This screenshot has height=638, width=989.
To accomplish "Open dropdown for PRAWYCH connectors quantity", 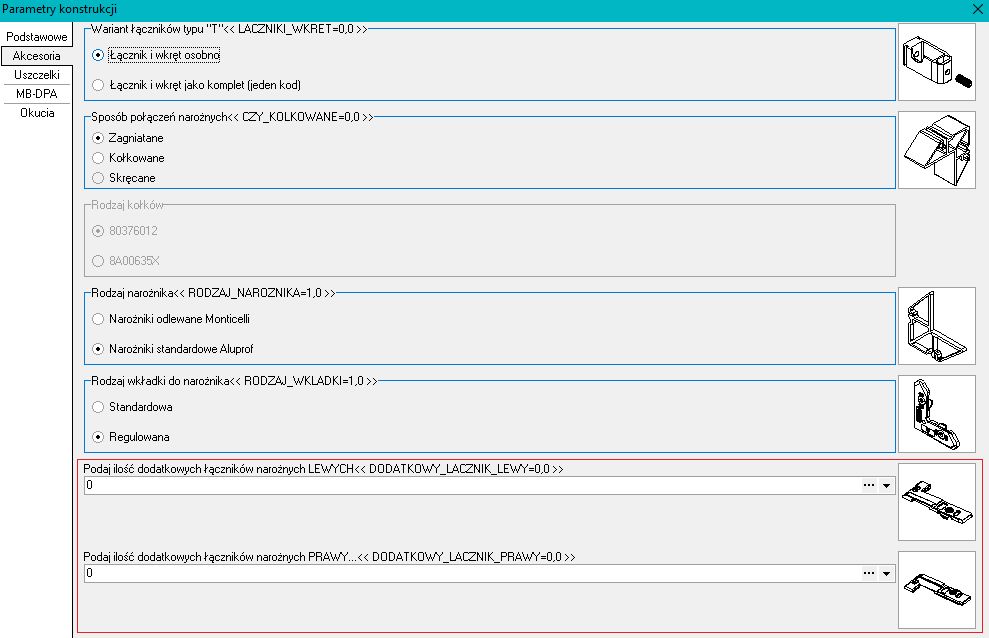I will [x=886, y=574].
